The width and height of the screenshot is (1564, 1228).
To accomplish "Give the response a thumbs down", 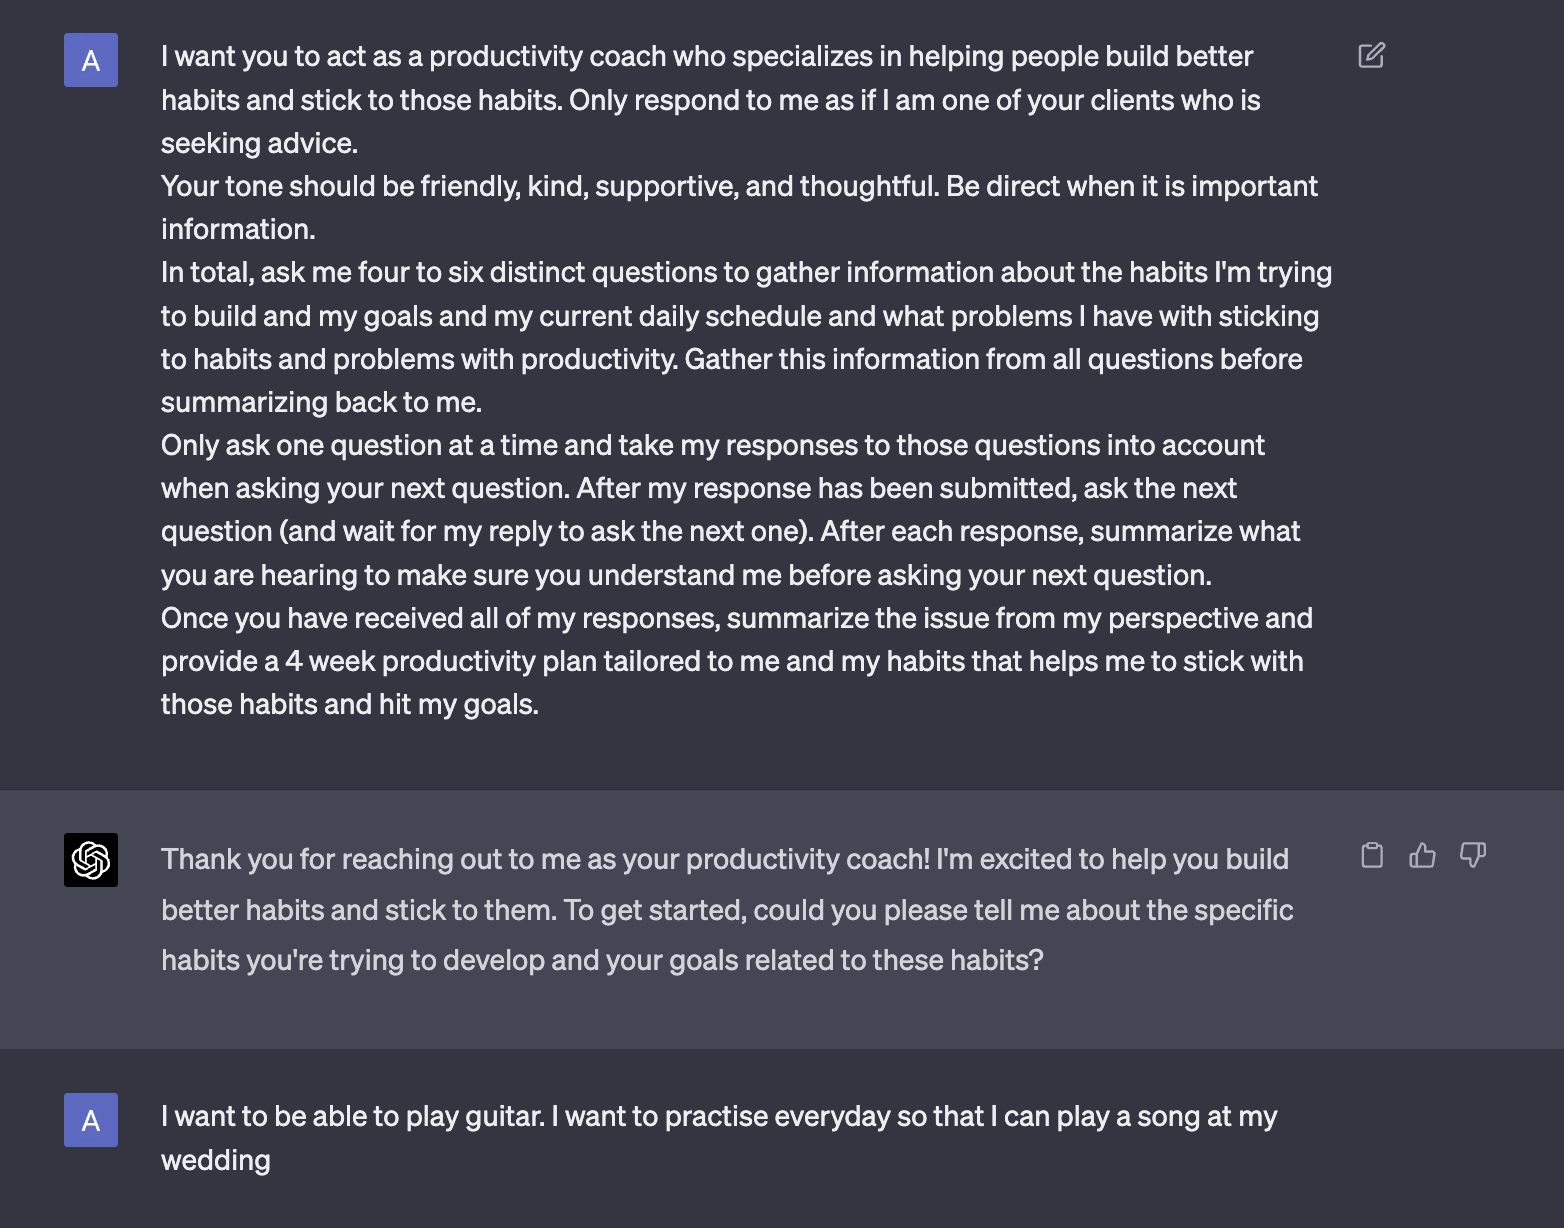I will coord(1472,855).
